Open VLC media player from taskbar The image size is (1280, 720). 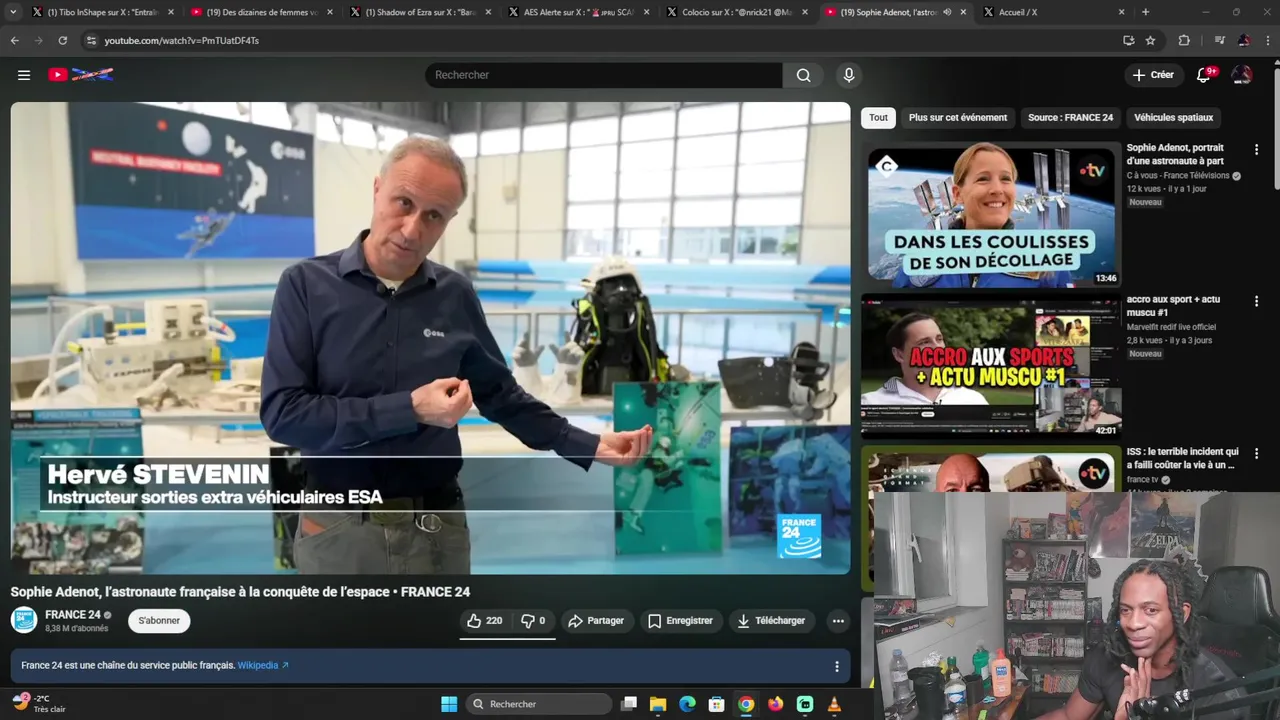coord(834,704)
